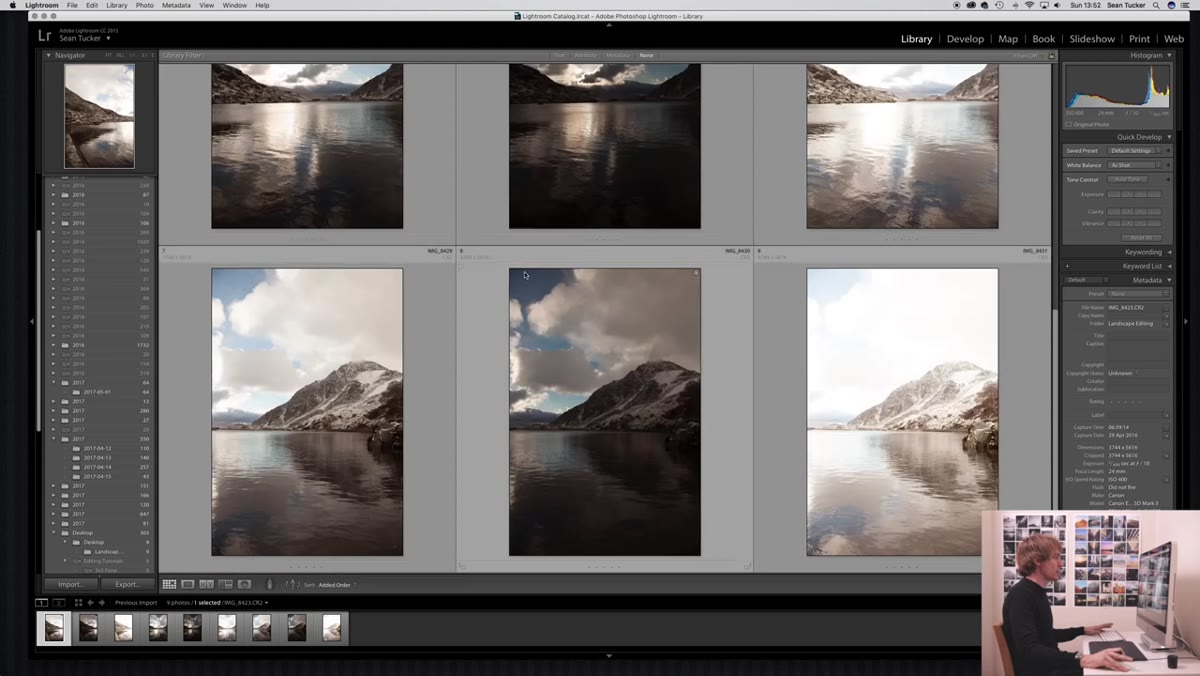Click the Wi-Fi status icon
1200x676 pixels.
click(1029, 5)
